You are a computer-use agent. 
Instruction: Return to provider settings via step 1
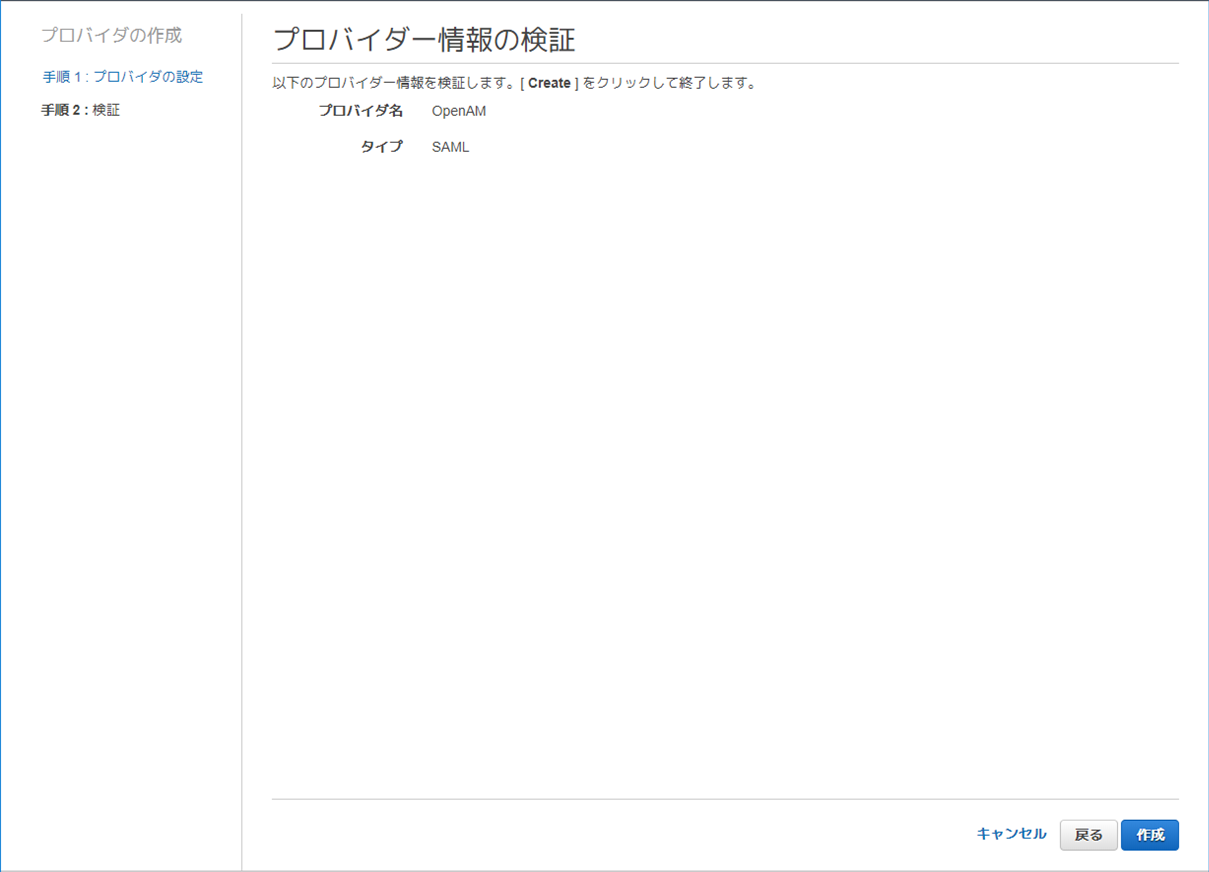pyautogui.click(x=120, y=76)
